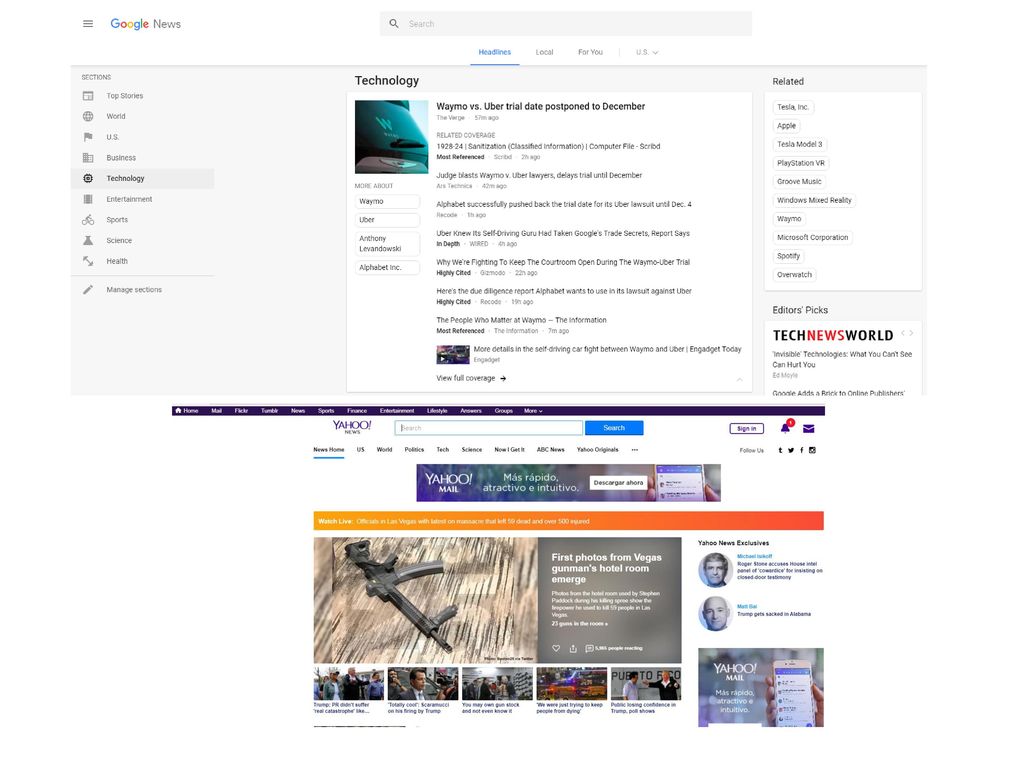Click Descargar ahora in Yahoo Mail banner
Viewport: 1024px width, 768px height.
618,483
